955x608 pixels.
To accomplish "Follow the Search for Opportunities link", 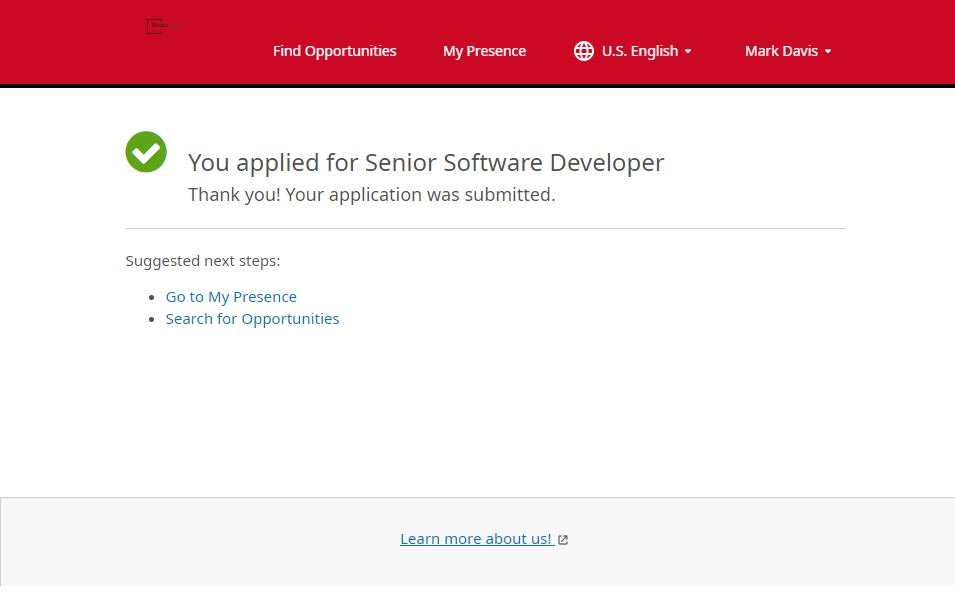I will click(x=252, y=319).
